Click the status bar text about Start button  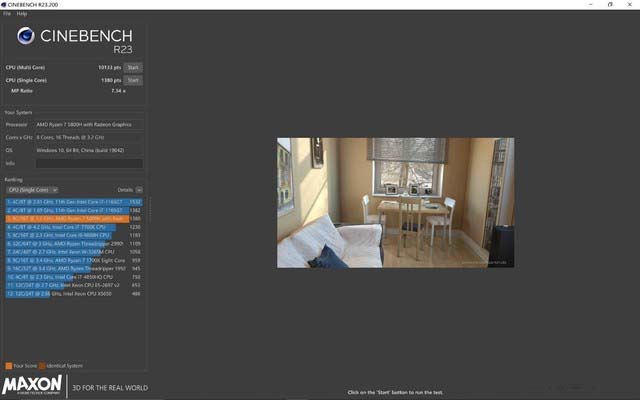pyautogui.click(x=395, y=392)
